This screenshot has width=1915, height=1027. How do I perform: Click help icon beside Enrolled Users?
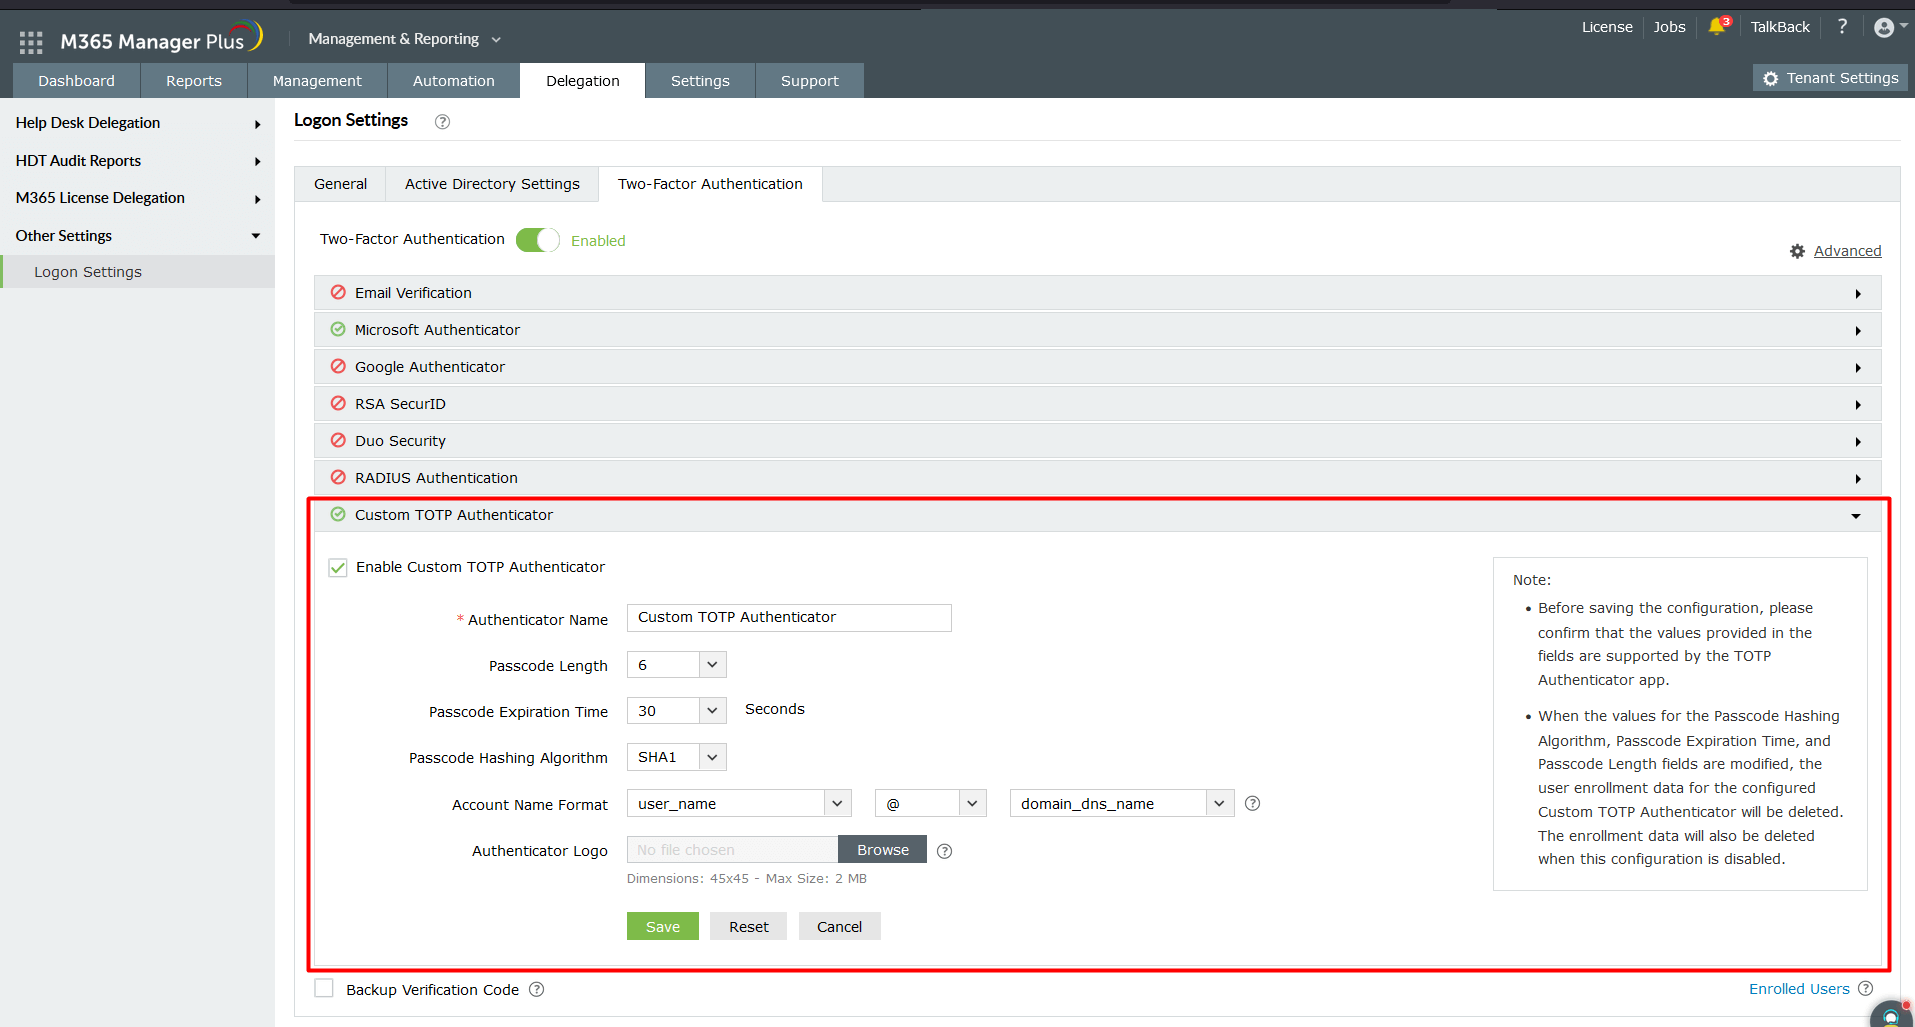click(1865, 988)
